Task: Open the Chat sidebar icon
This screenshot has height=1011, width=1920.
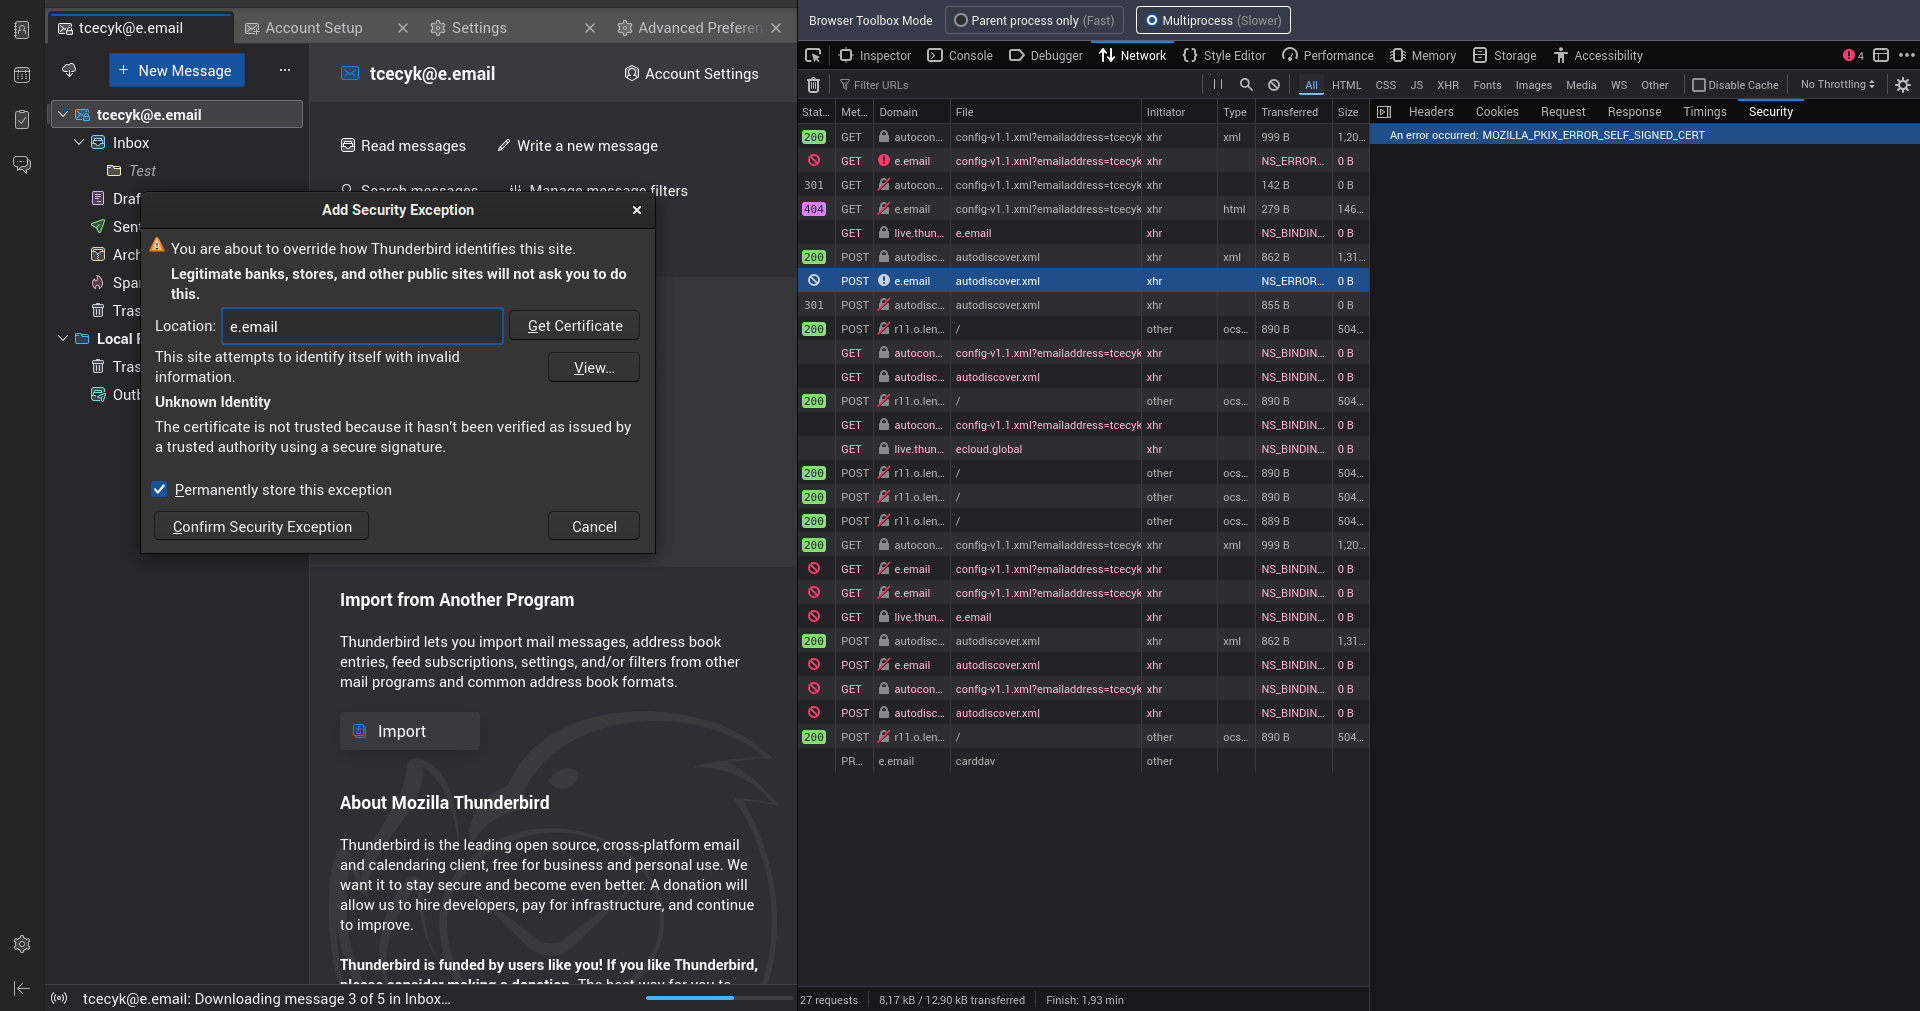Action: [22, 165]
